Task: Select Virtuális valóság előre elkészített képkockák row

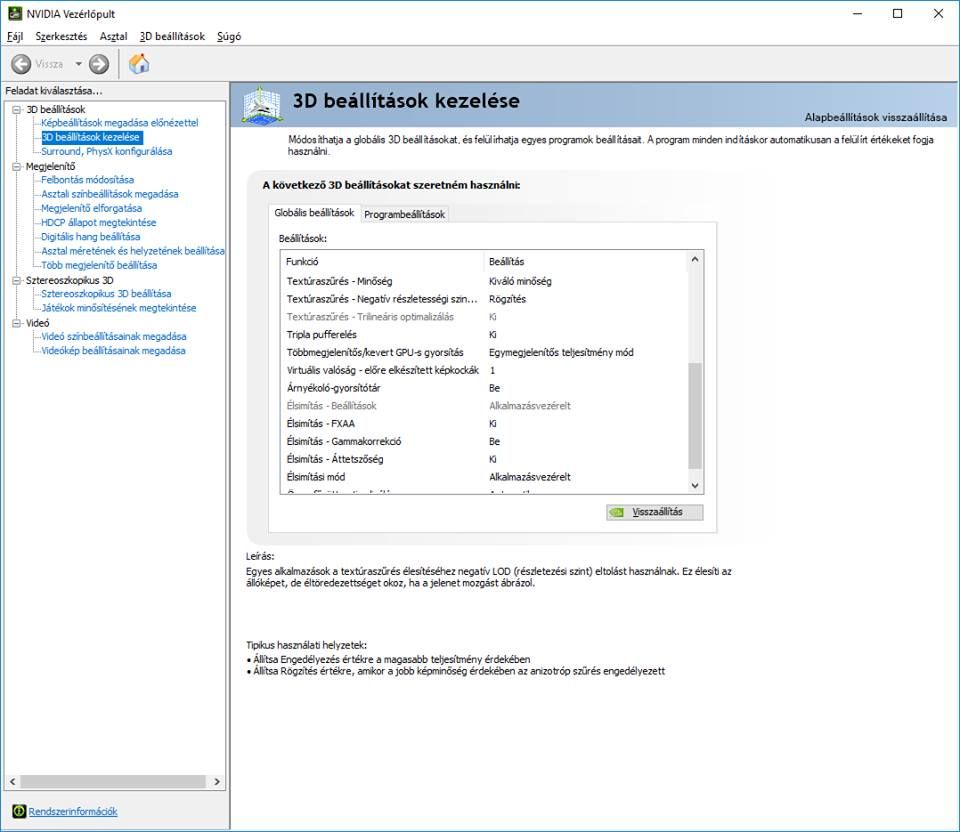Action: click(x=484, y=370)
